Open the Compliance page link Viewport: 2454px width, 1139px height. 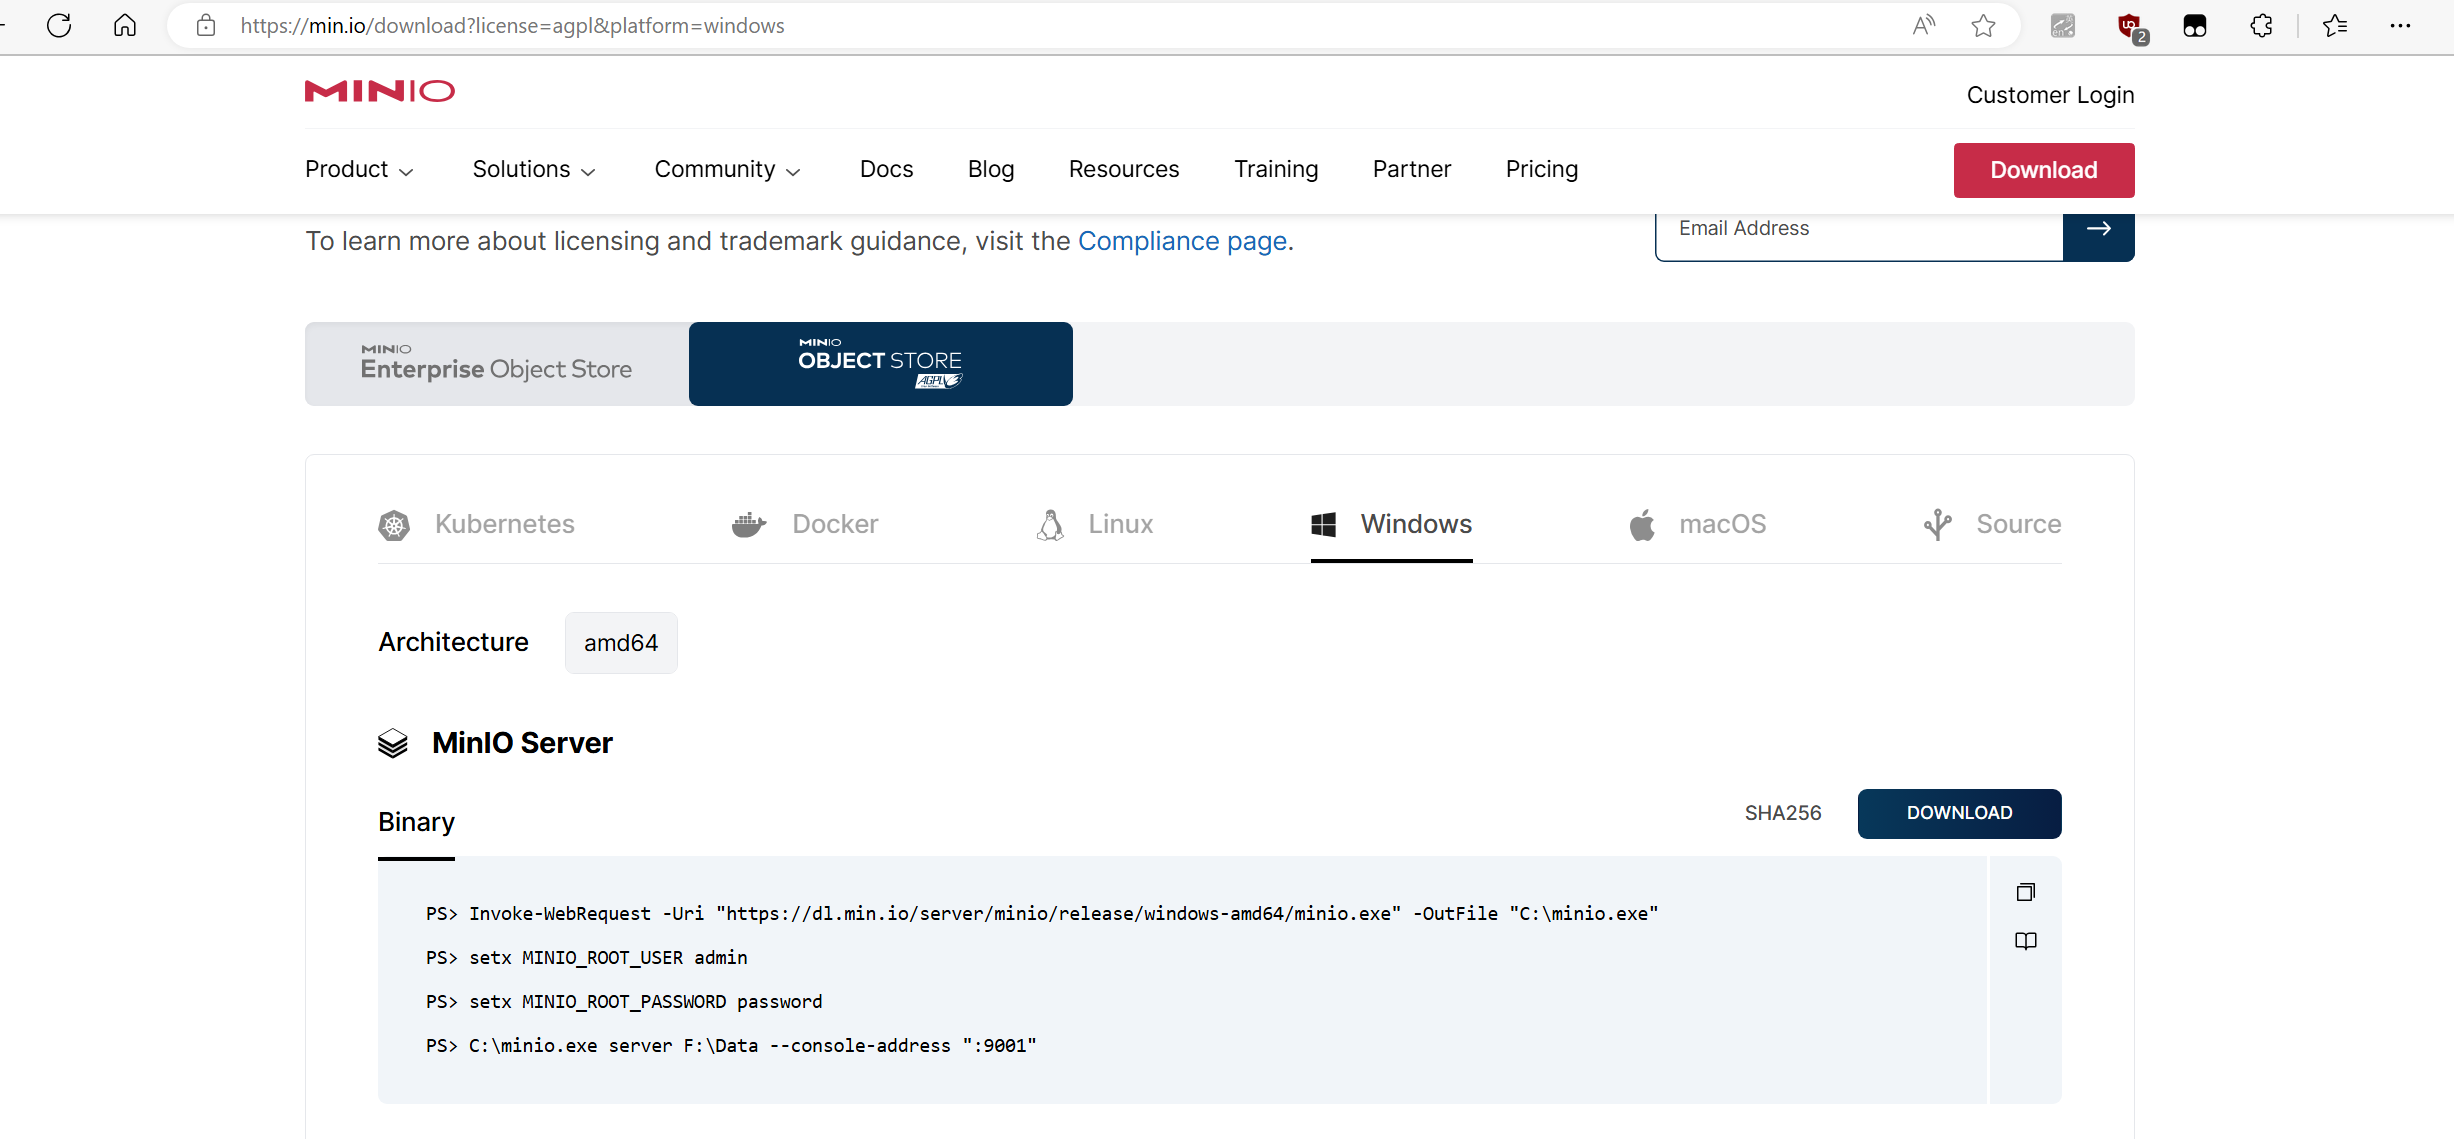(1182, 241)
